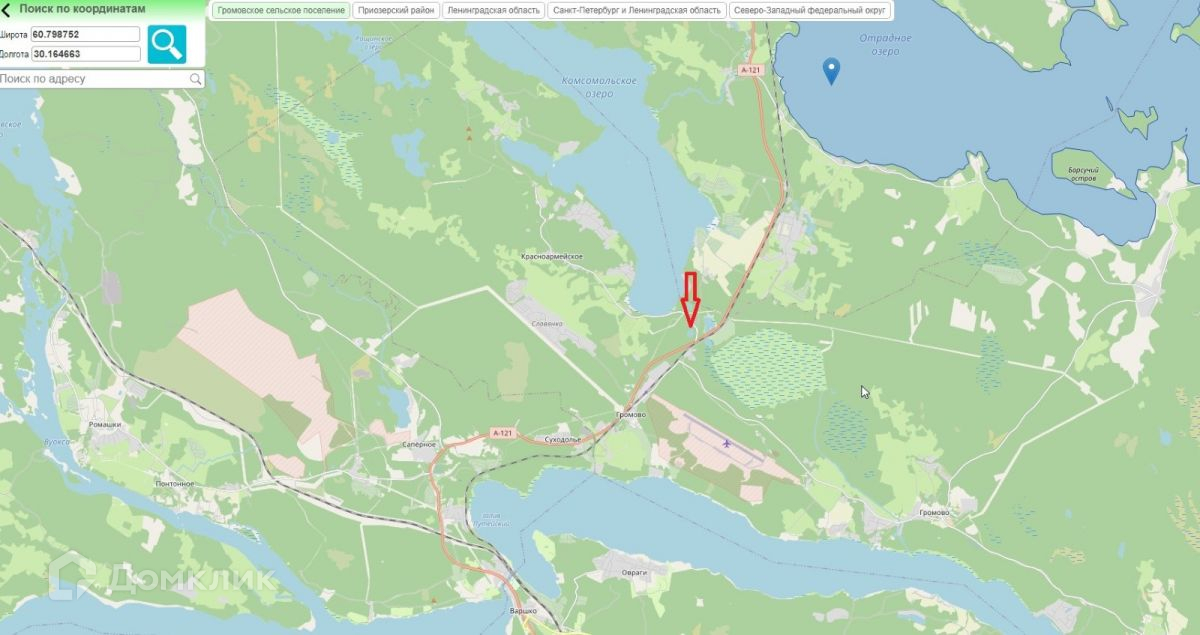Select the Приозерский район breadcrumb
1200x635 pixels.
pos(396,10)
